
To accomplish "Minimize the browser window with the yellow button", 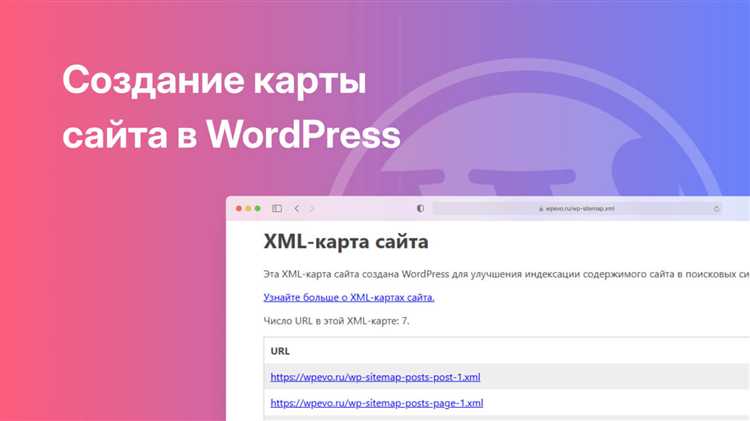I will [248, 209].
